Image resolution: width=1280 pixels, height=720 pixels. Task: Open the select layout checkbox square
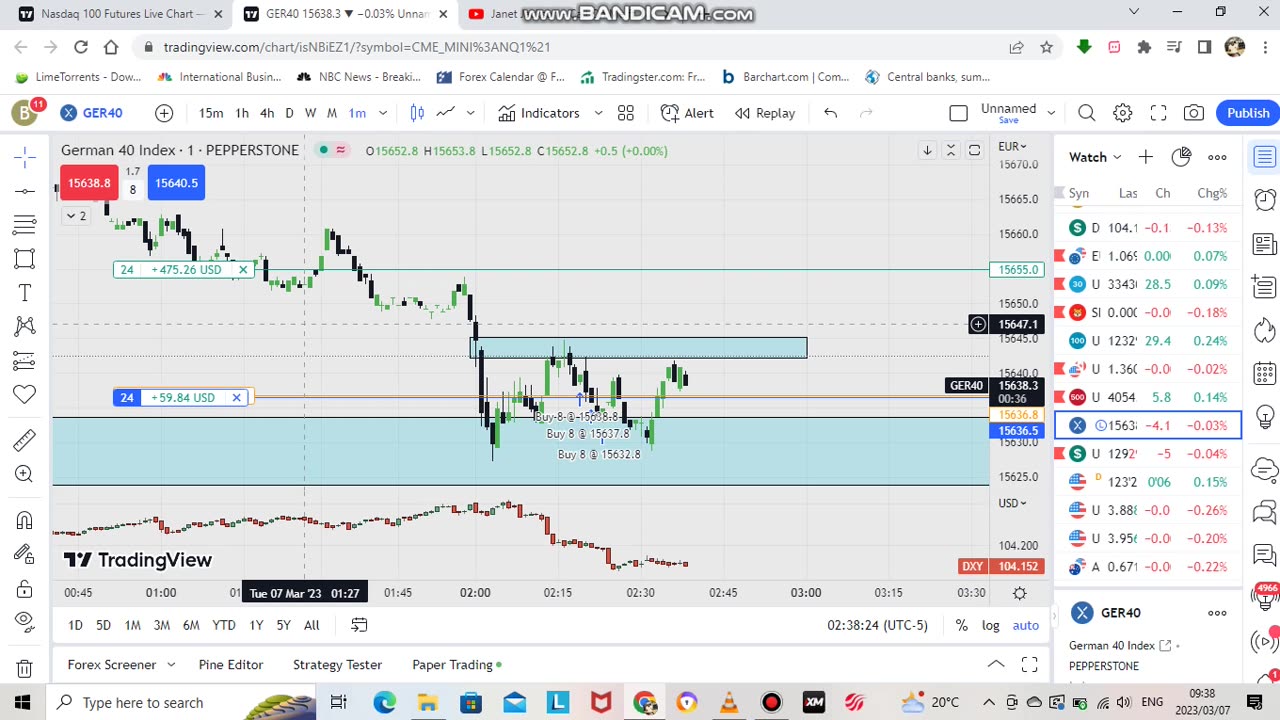pos(958,113)
